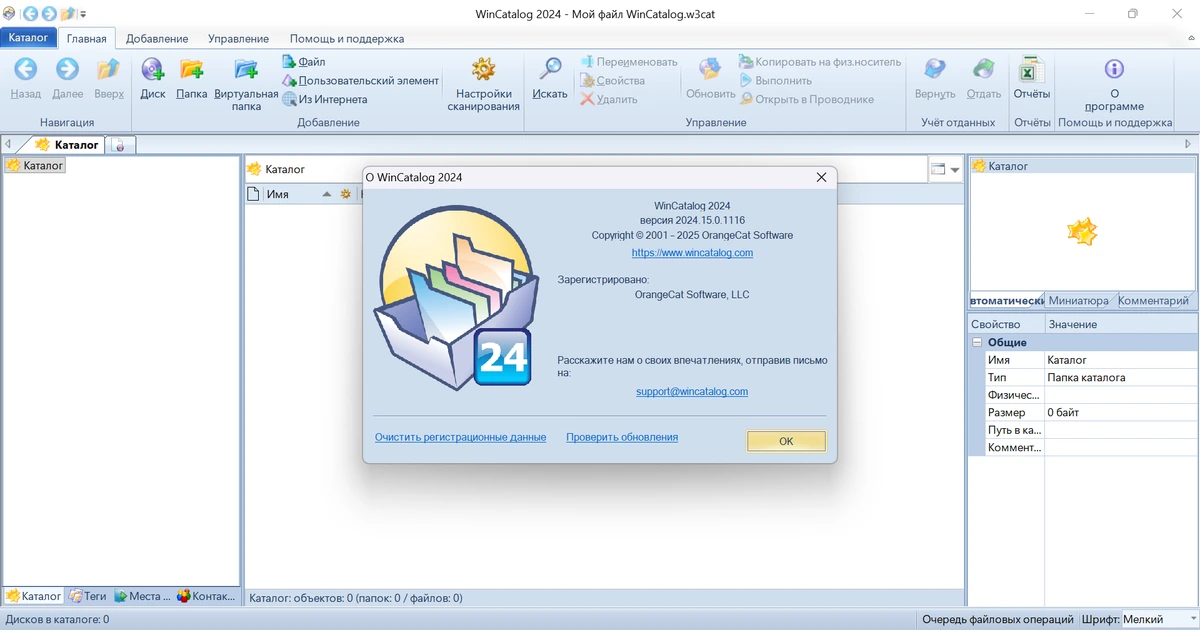Collapse the Общие properties group
Viewport: 1200px width, 630px height.
977,342
